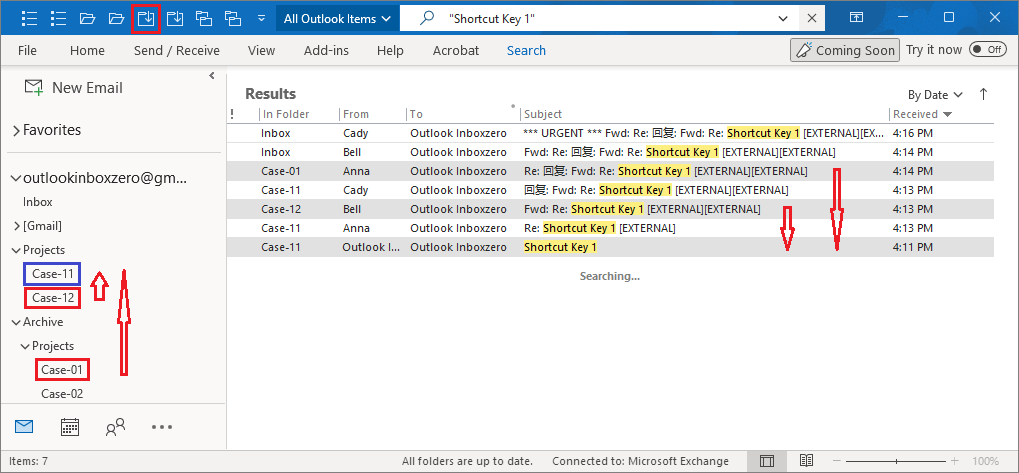Click the New Email button
The height and width of the screenshot is (473, 1019).
(x=74, y=88)
